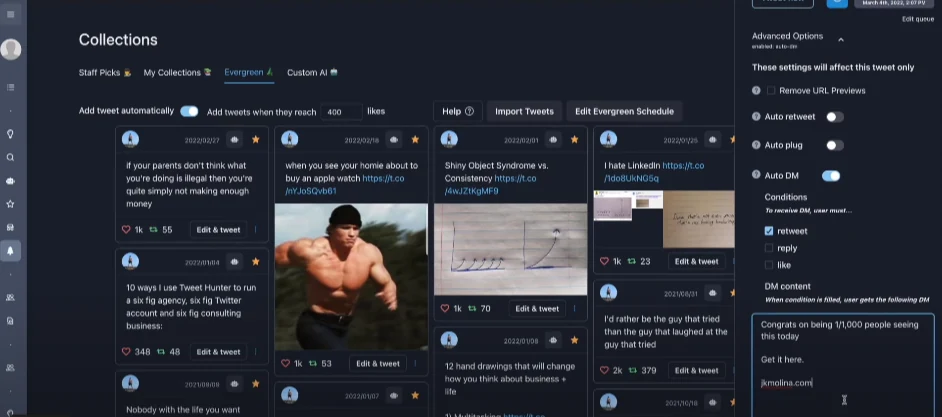Open the hand-drawn graph image thumbnail
This screenshot has width=942, height=417.
click(511, 249)
